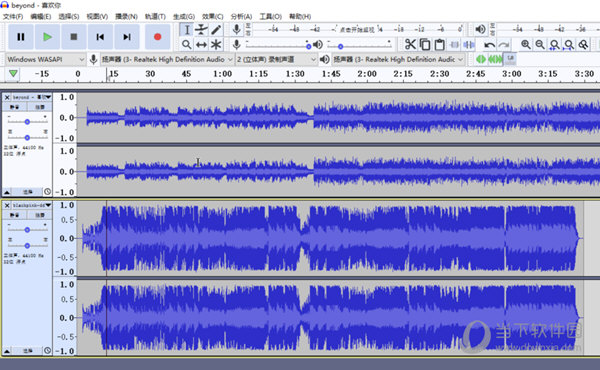Viewport: 600px width, 370px height.
Task: Close the blackpink track with its X
Action: pyautogui.click(x=7, y=205)
